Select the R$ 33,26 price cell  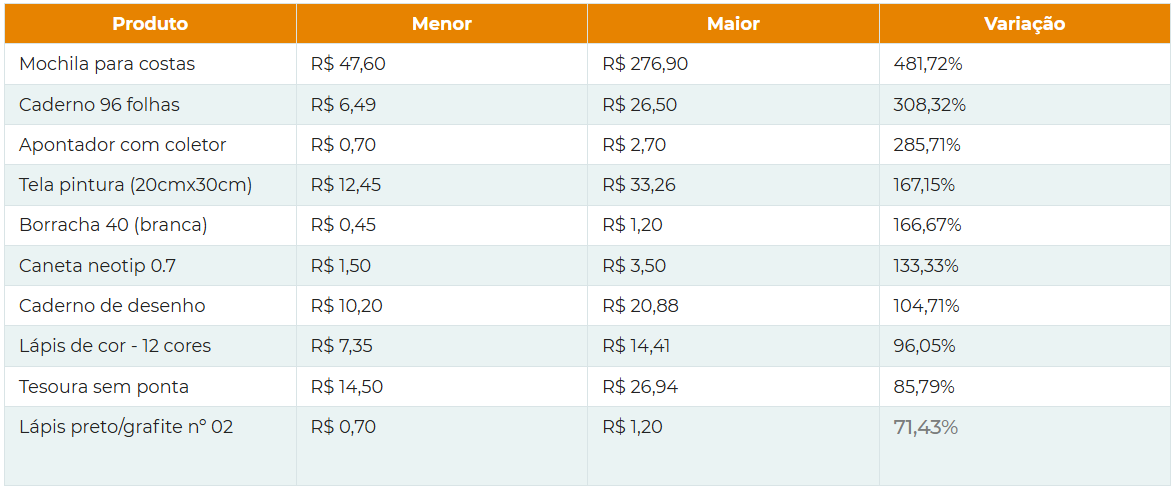point(640,185)
